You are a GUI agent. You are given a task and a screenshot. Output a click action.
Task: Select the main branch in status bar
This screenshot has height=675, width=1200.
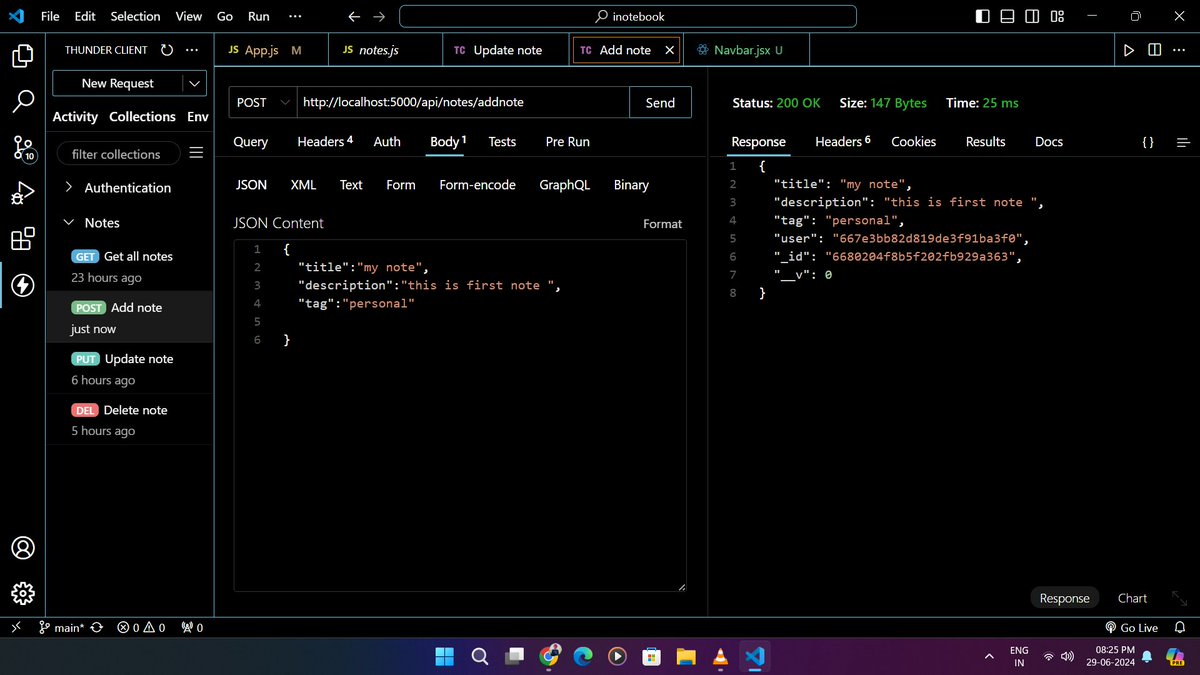pyautogui.click(x=61, y=628)
